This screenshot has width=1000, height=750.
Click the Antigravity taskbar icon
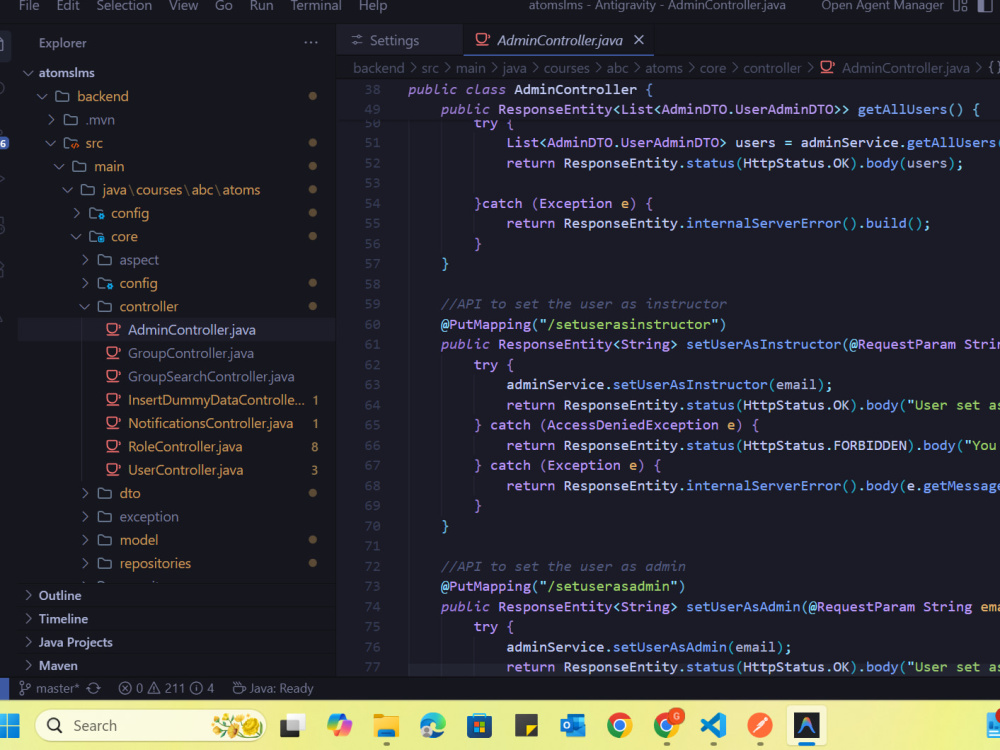coord(806,726)
